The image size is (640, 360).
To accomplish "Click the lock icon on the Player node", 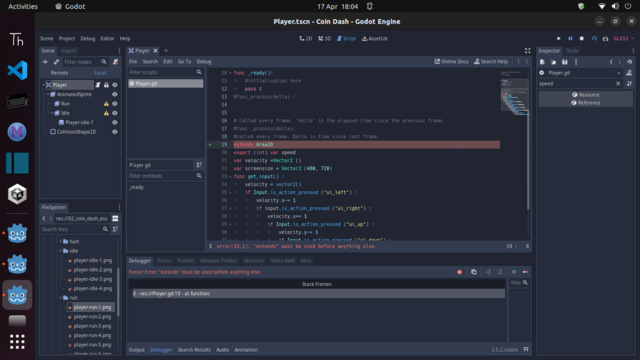I will (x=106, y=85).
